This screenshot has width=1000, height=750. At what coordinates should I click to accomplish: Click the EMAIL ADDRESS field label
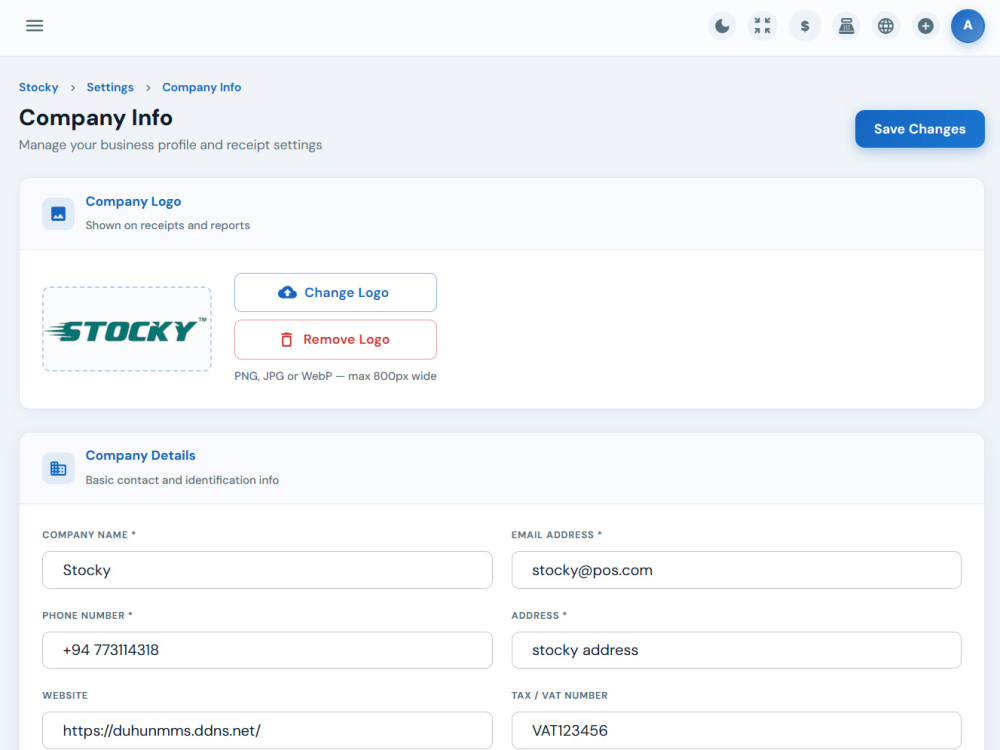[x=556, y=535]
